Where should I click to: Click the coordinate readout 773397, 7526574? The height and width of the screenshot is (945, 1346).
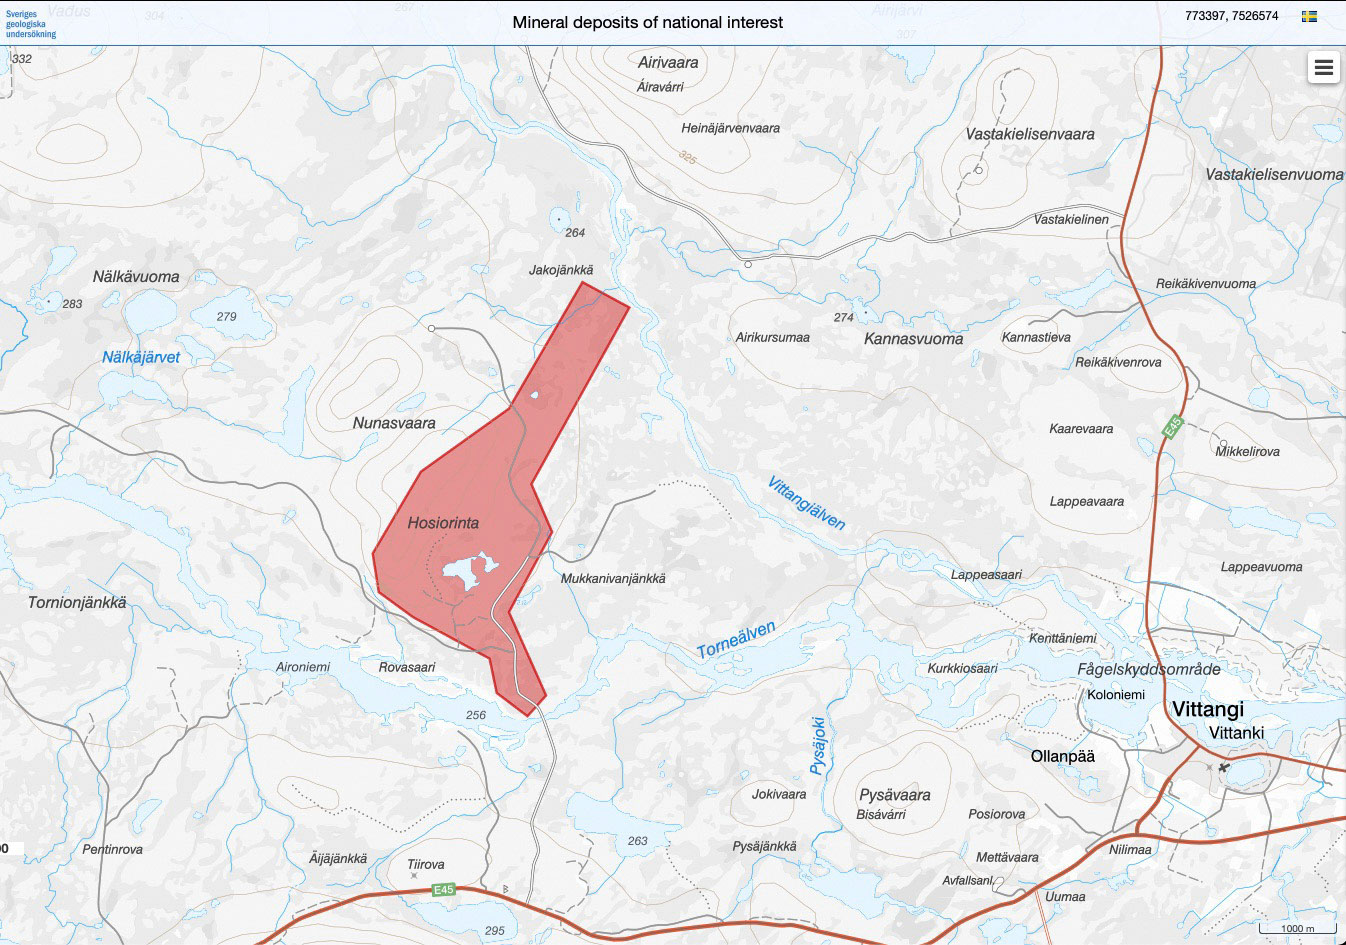[x=1231, y=16]
